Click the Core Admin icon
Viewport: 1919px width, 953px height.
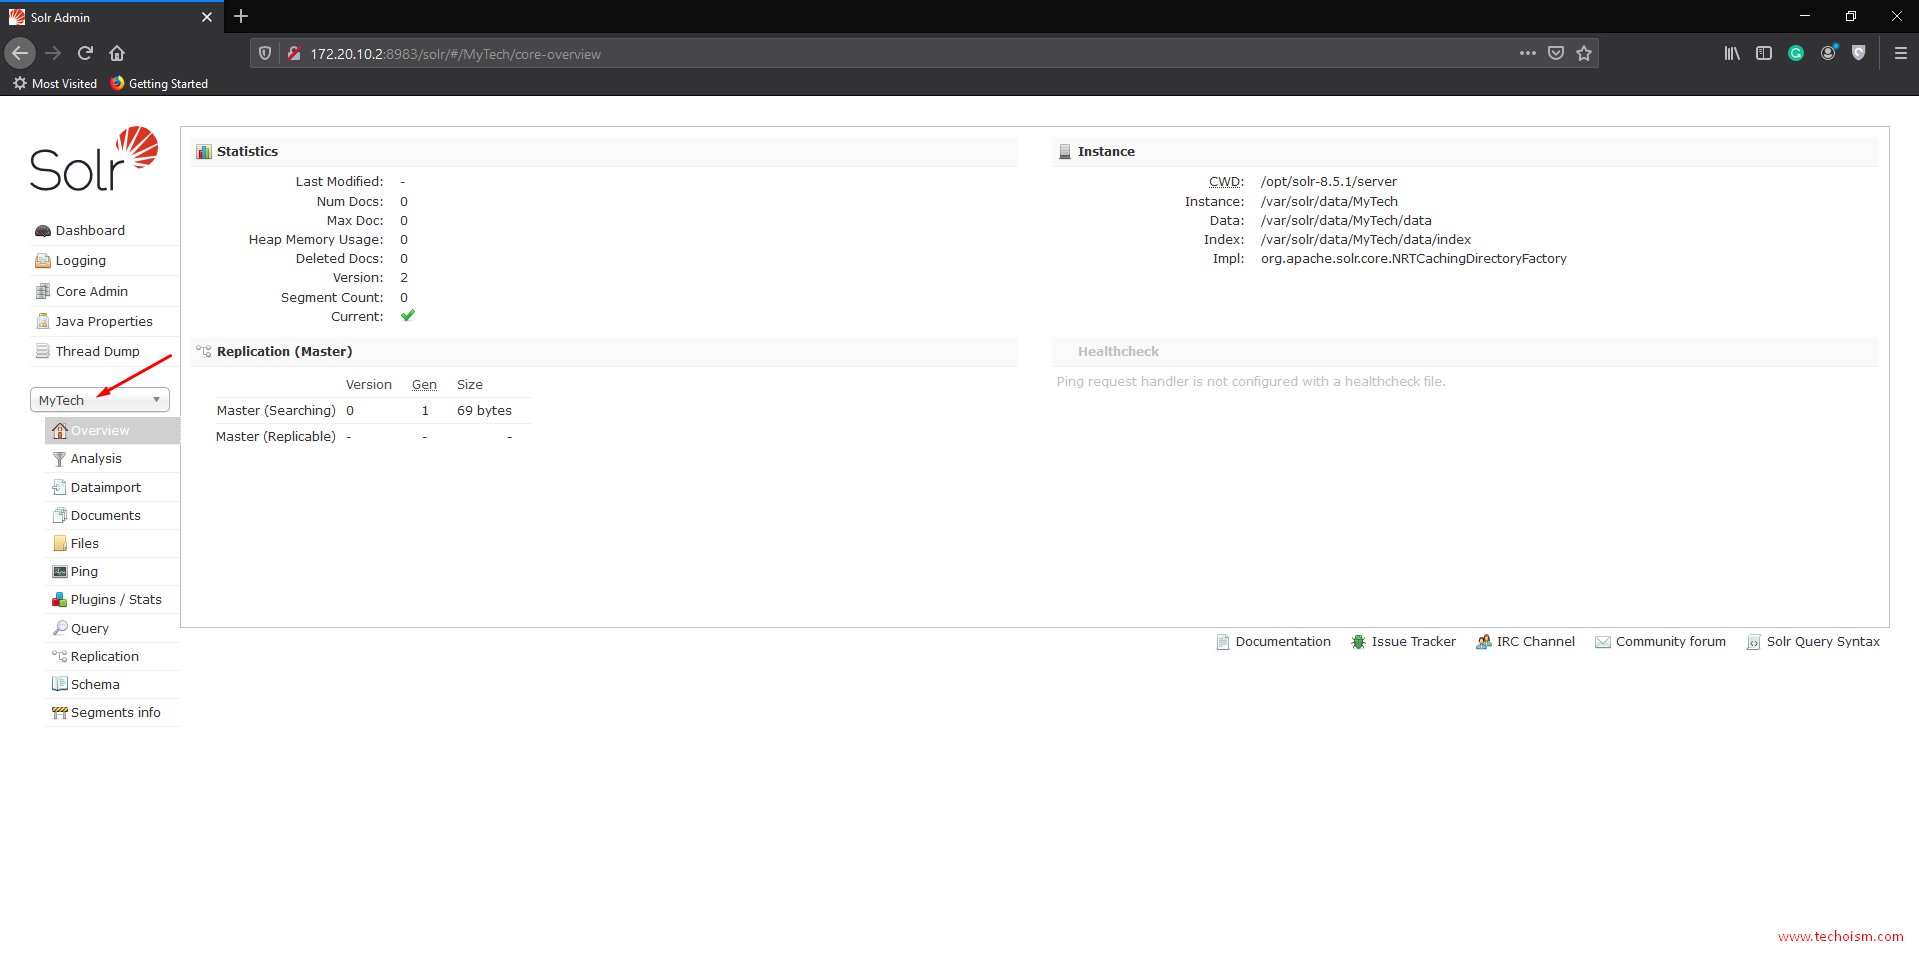click(43, 291)
